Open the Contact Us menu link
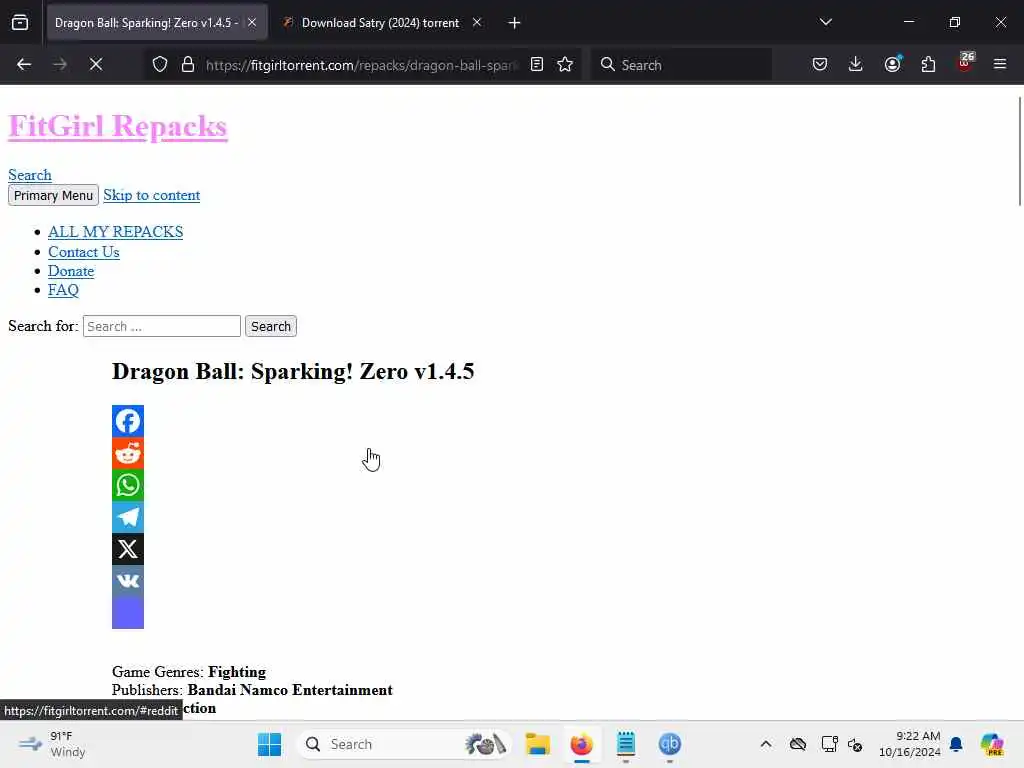Screen dimensions: 1024x768 point(84,252)
